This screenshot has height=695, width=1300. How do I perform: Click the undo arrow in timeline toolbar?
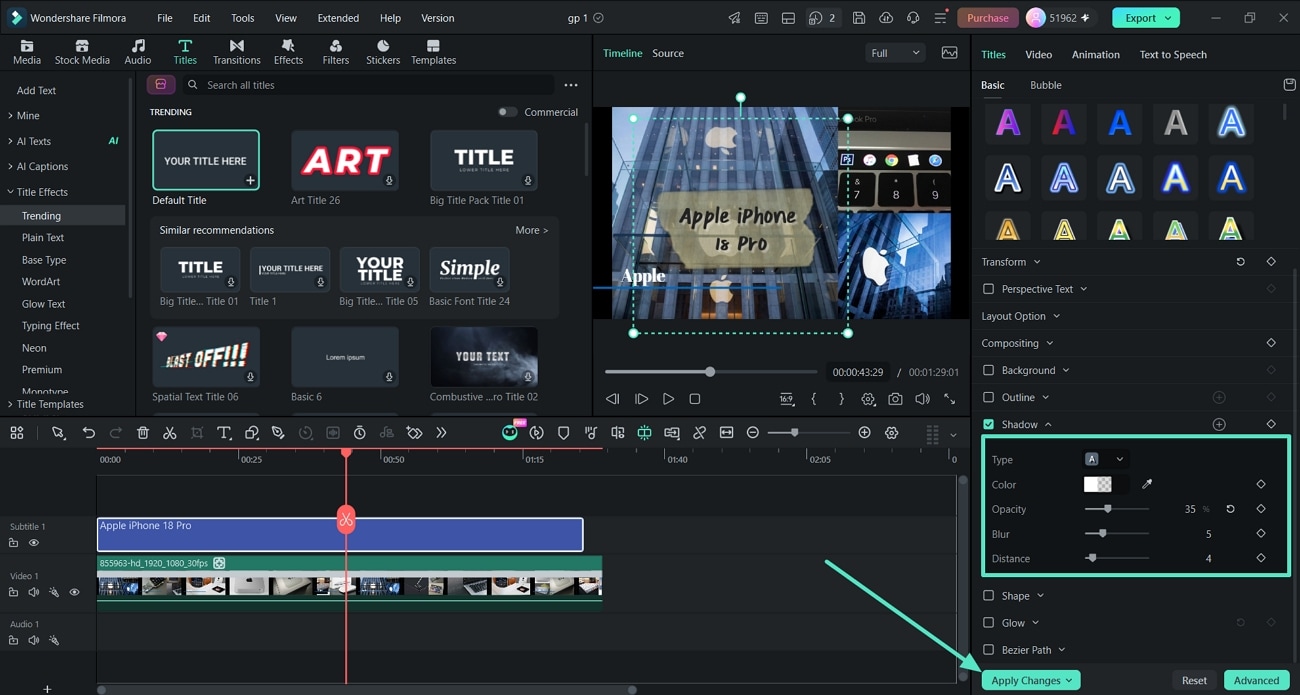pyautogui.click(x=89, y=433)
